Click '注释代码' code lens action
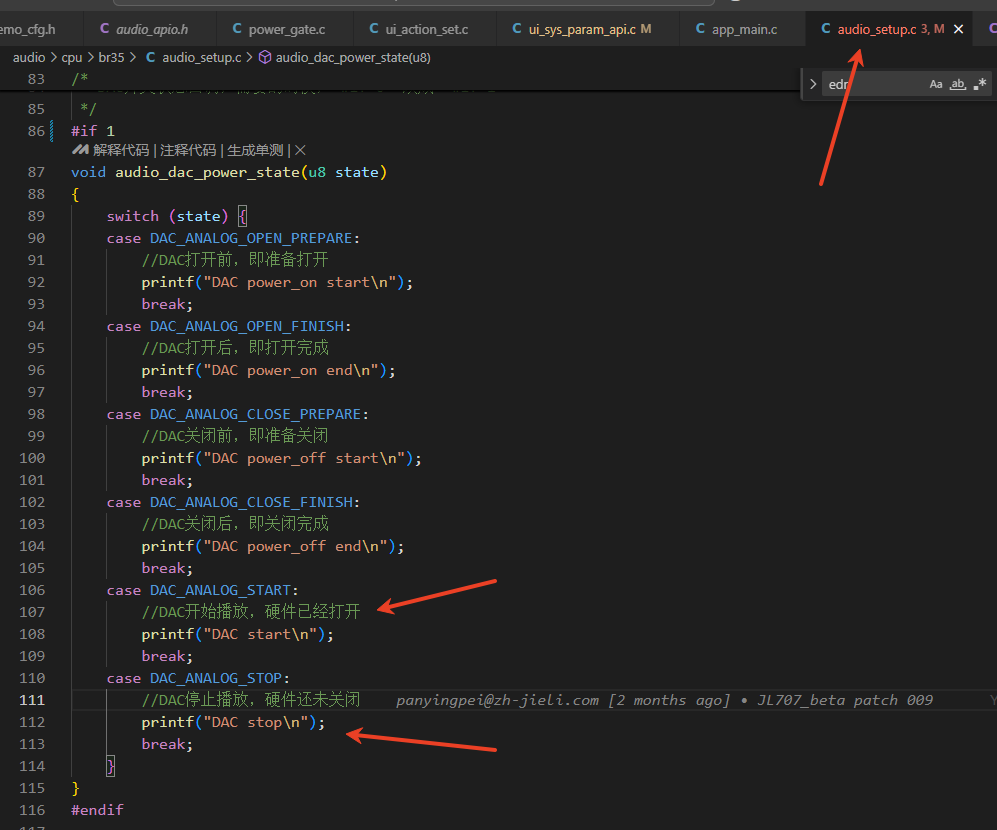 tap(188, 150)
